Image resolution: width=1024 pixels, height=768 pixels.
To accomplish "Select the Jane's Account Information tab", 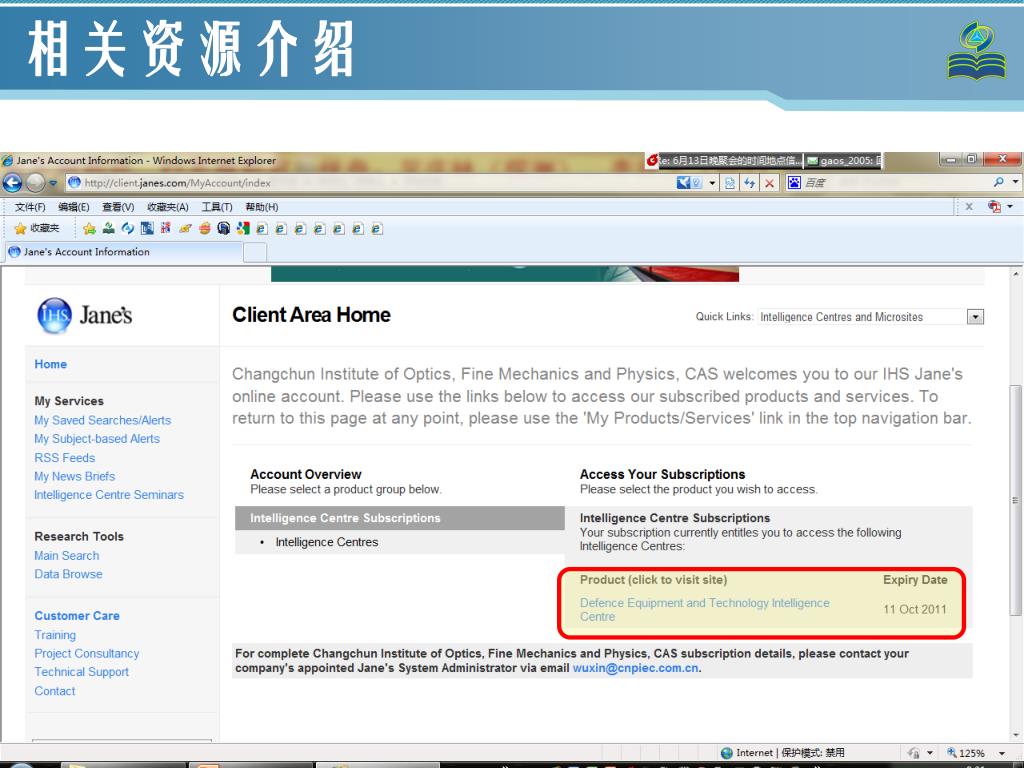I will [x=124, y=251].
